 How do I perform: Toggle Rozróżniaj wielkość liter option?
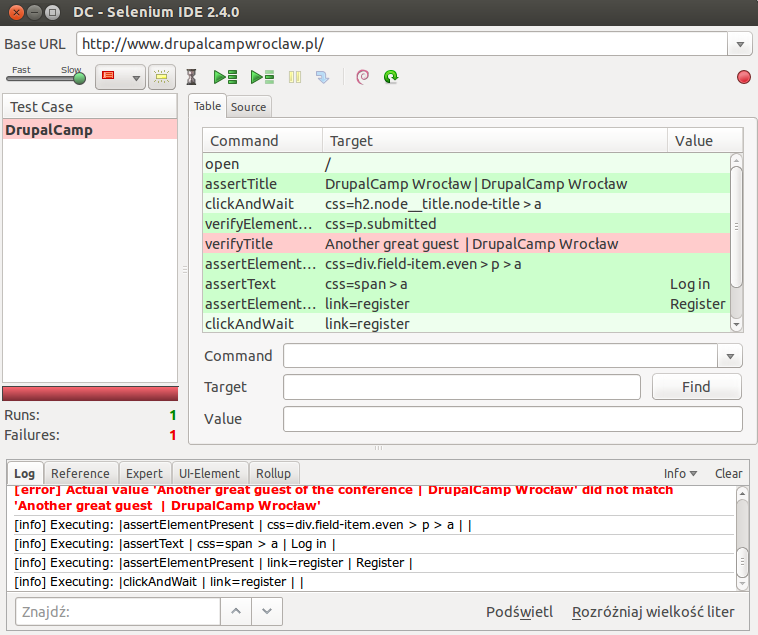[x=653, y=612]
